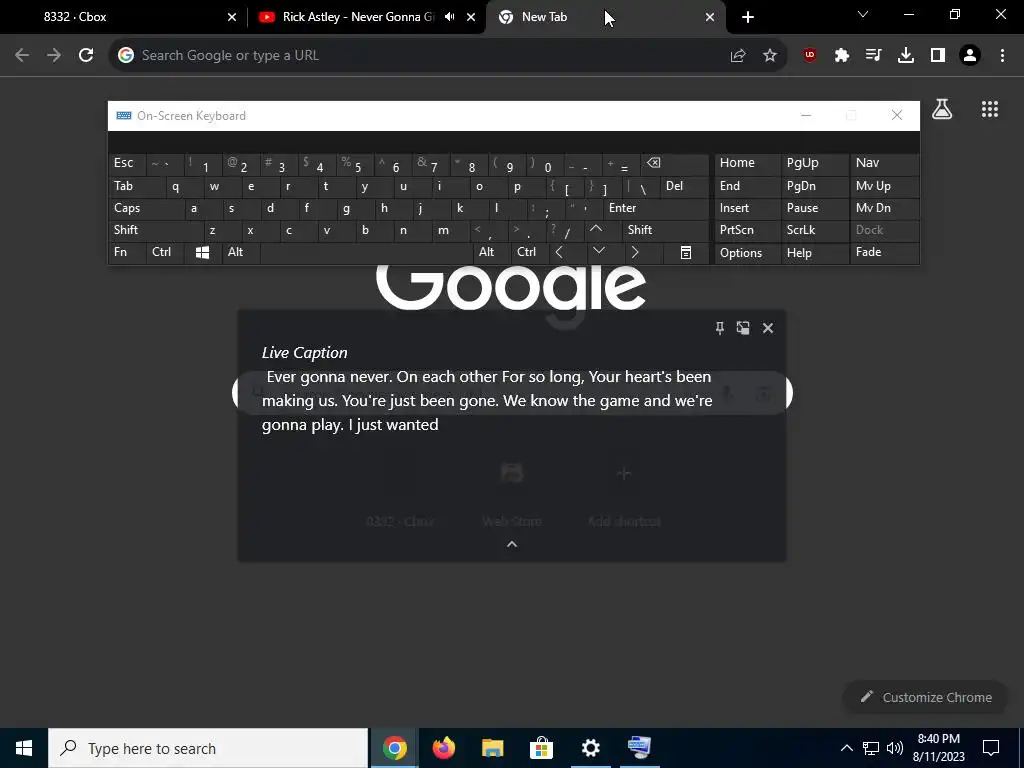Click the Del key on On-Screen Keyboard
Screen dimensions: 1024x768
(685, 186)
